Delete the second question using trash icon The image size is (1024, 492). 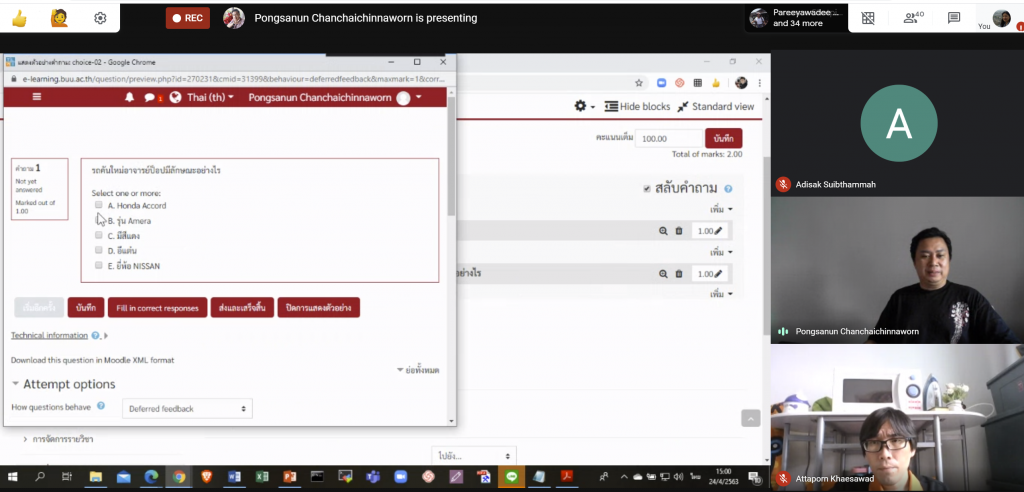(678, 274)
